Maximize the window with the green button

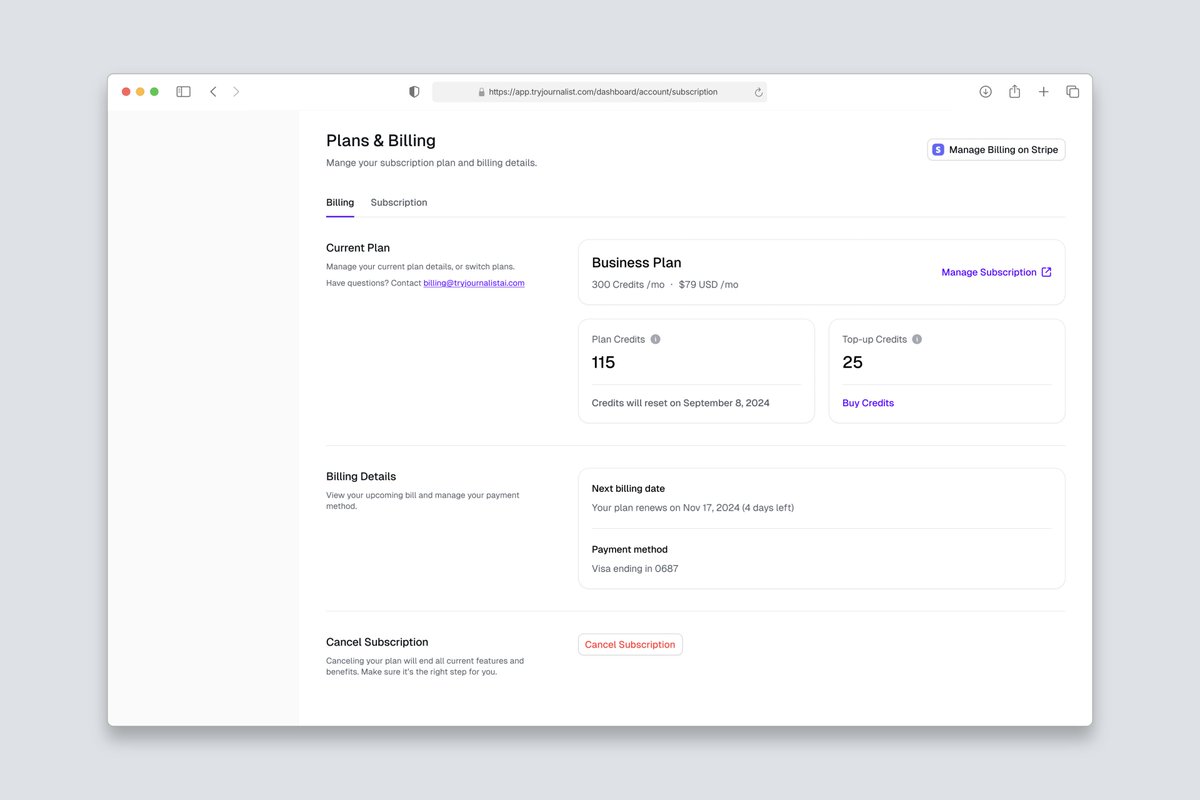click(154, 92)
